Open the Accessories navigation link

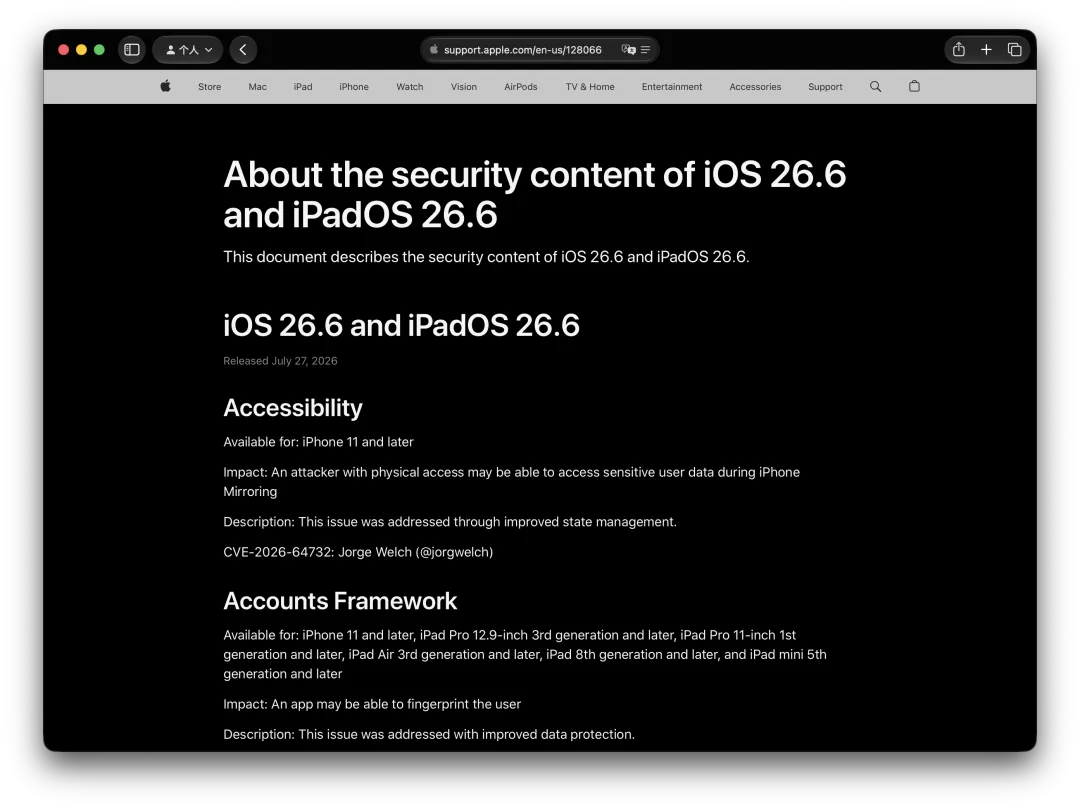pos(755,87)
